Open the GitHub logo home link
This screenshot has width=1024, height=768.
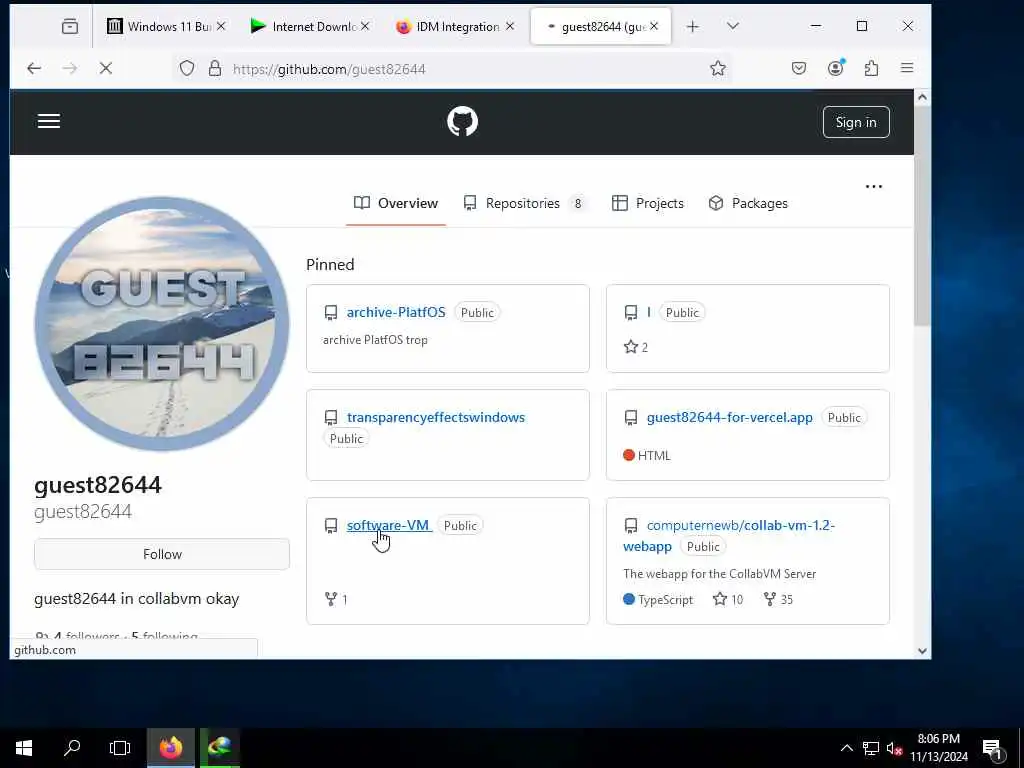click(462, 121)
